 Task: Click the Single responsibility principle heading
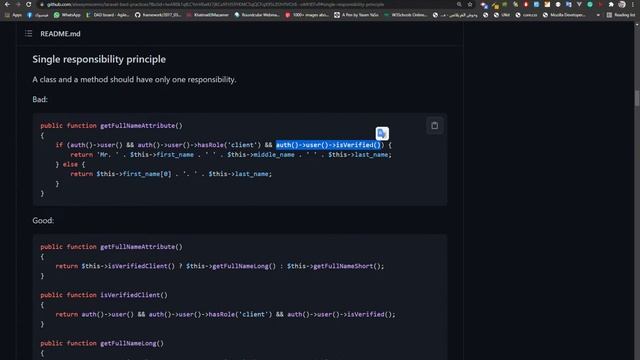click(x=99, y=59)
